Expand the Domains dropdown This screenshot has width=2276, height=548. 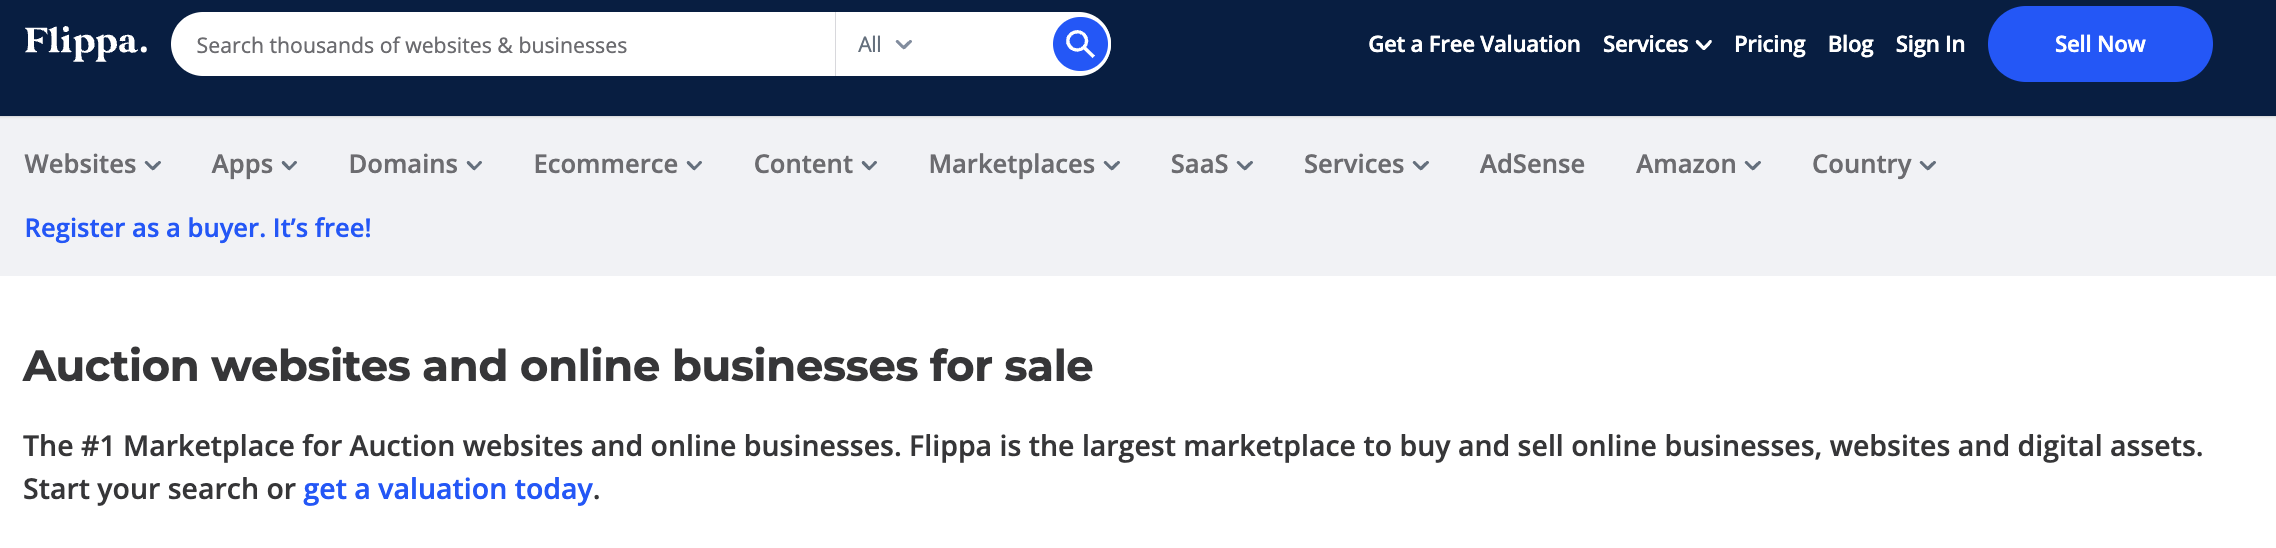pyautogui.click(x=415, y=164)
